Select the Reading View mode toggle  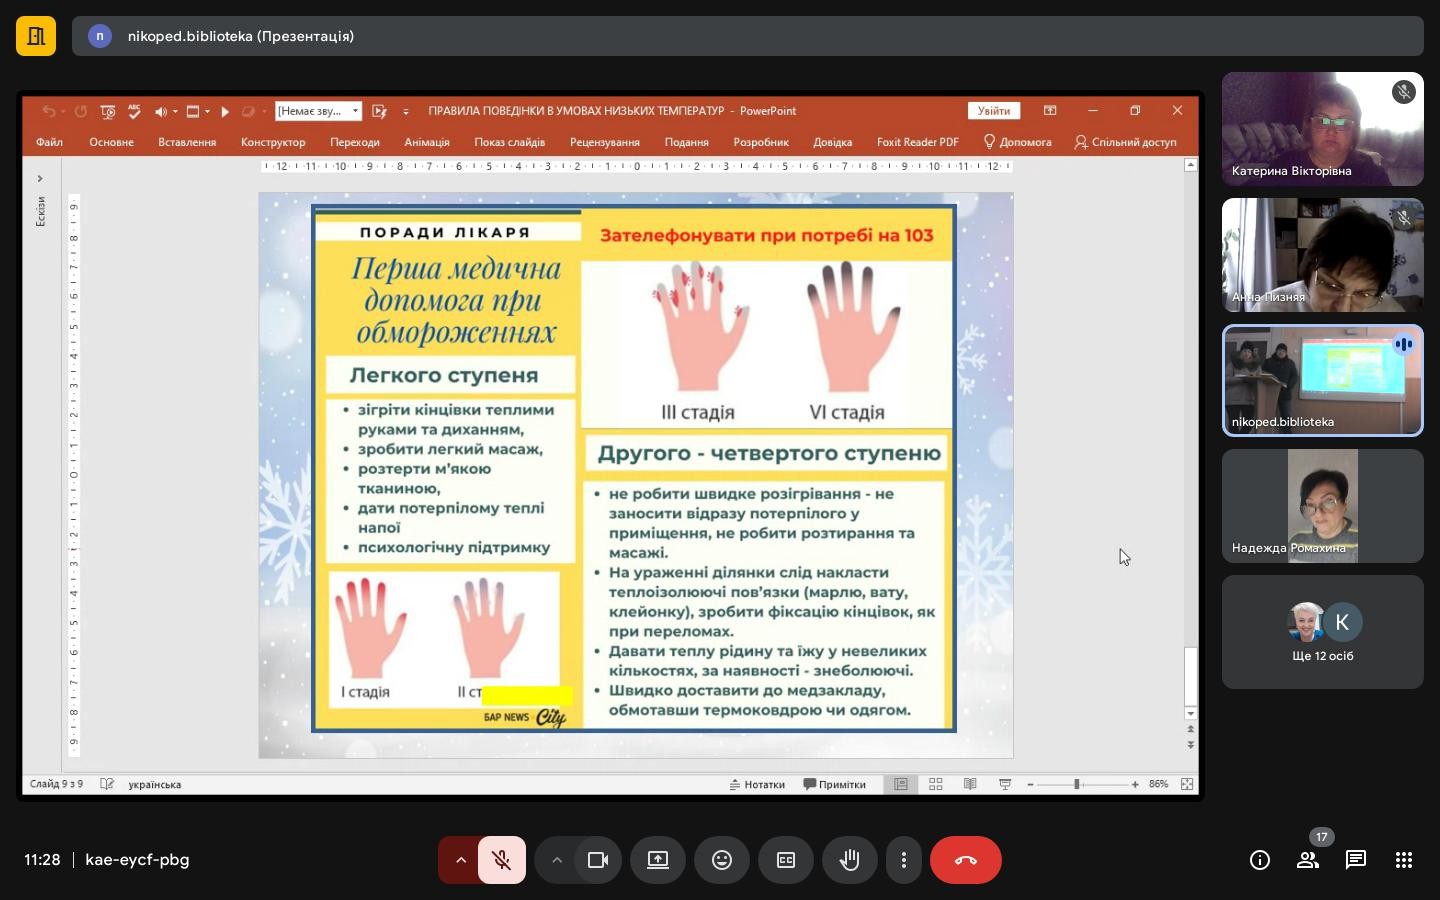pyautogui.click(x=970, y=785)
